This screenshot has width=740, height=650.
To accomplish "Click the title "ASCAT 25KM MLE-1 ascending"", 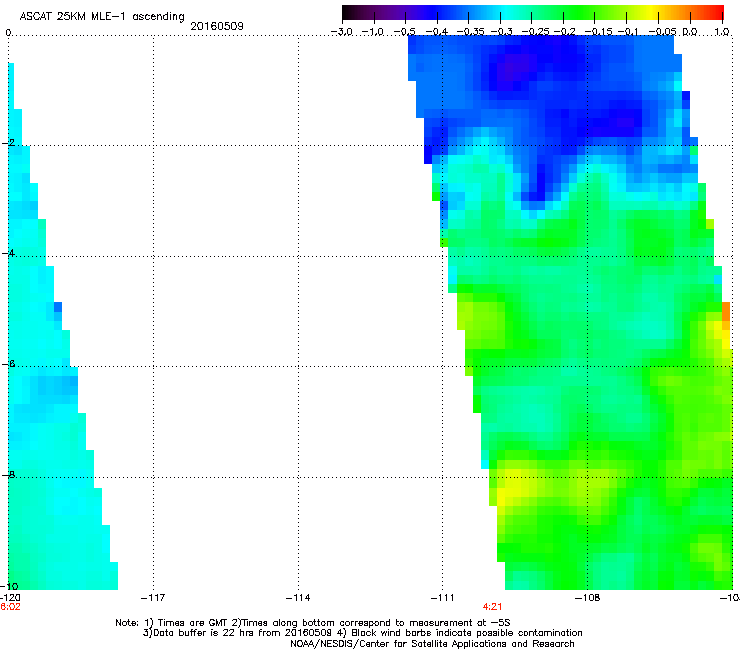I will click(102, 17).
